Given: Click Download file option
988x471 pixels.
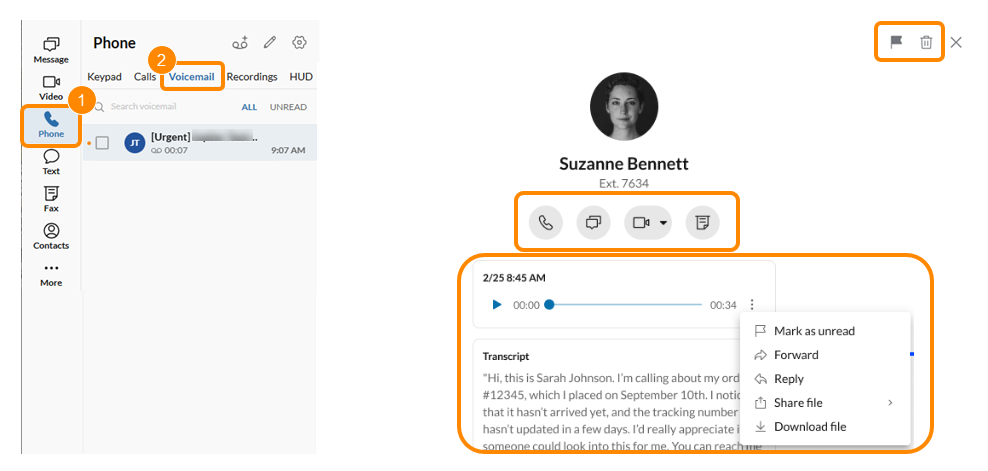Looking at the screenshot, I should [x=809, y=427].
